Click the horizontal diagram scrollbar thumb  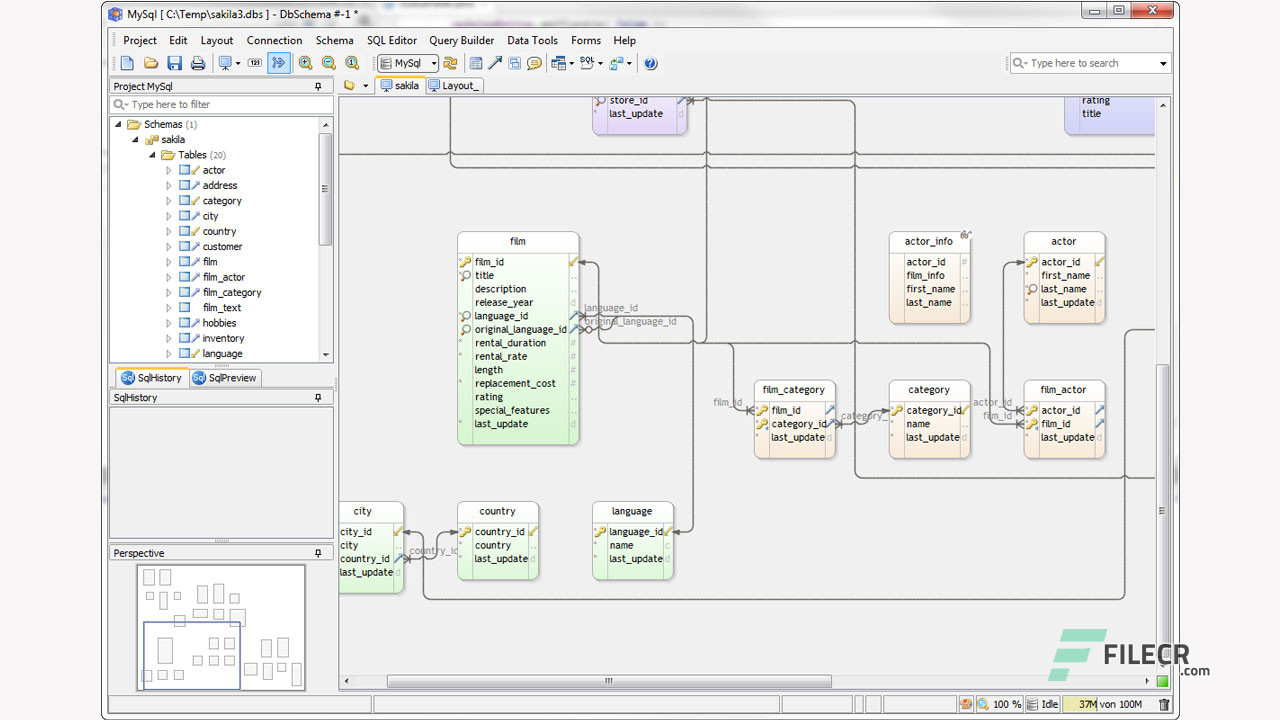(609, 681)
